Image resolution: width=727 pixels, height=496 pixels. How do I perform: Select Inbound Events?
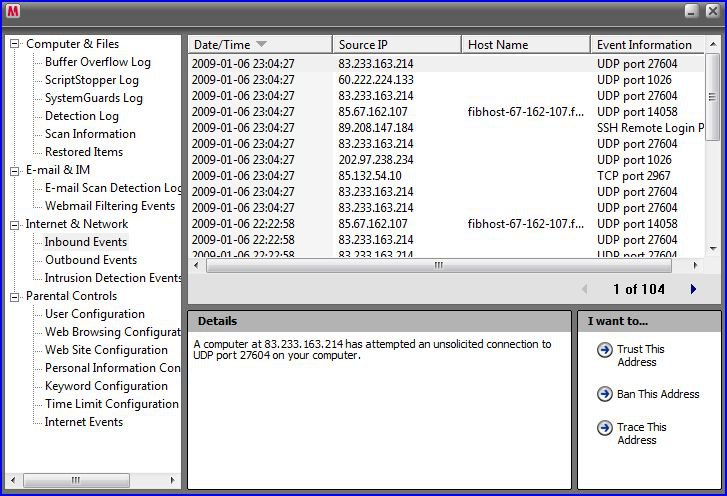86,242
